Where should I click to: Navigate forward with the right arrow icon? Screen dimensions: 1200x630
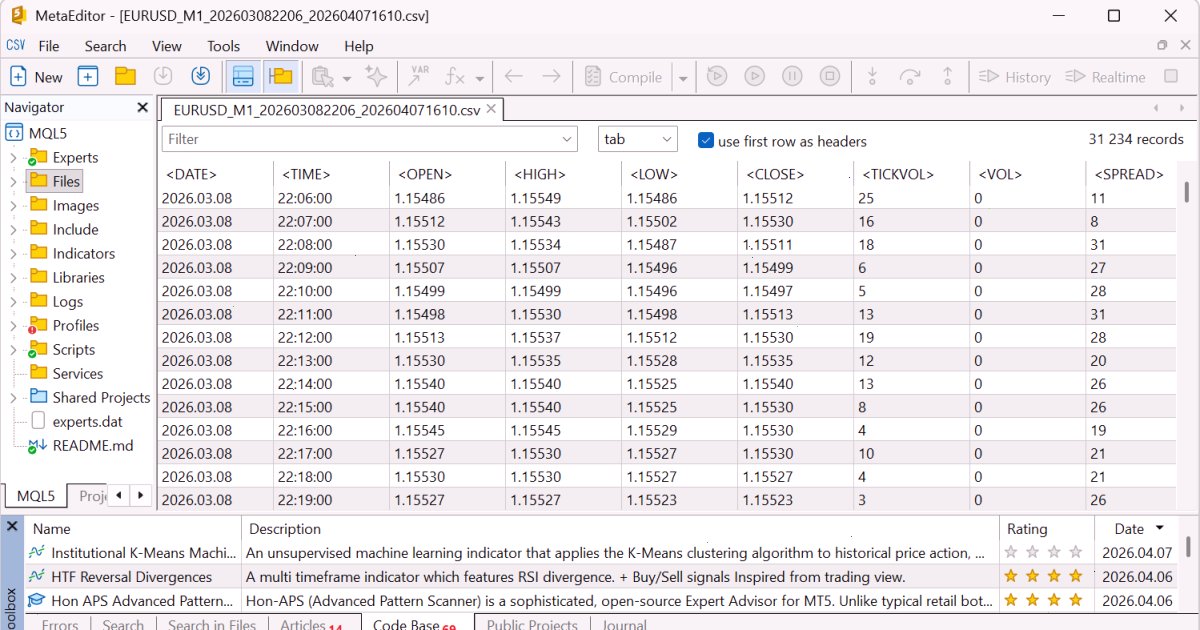click(x=551, y=77)
